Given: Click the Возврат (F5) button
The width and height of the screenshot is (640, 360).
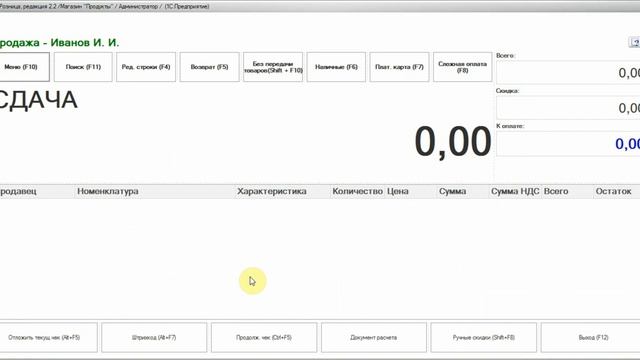Looking at the screenshot, I should click(x=209, y=67).
